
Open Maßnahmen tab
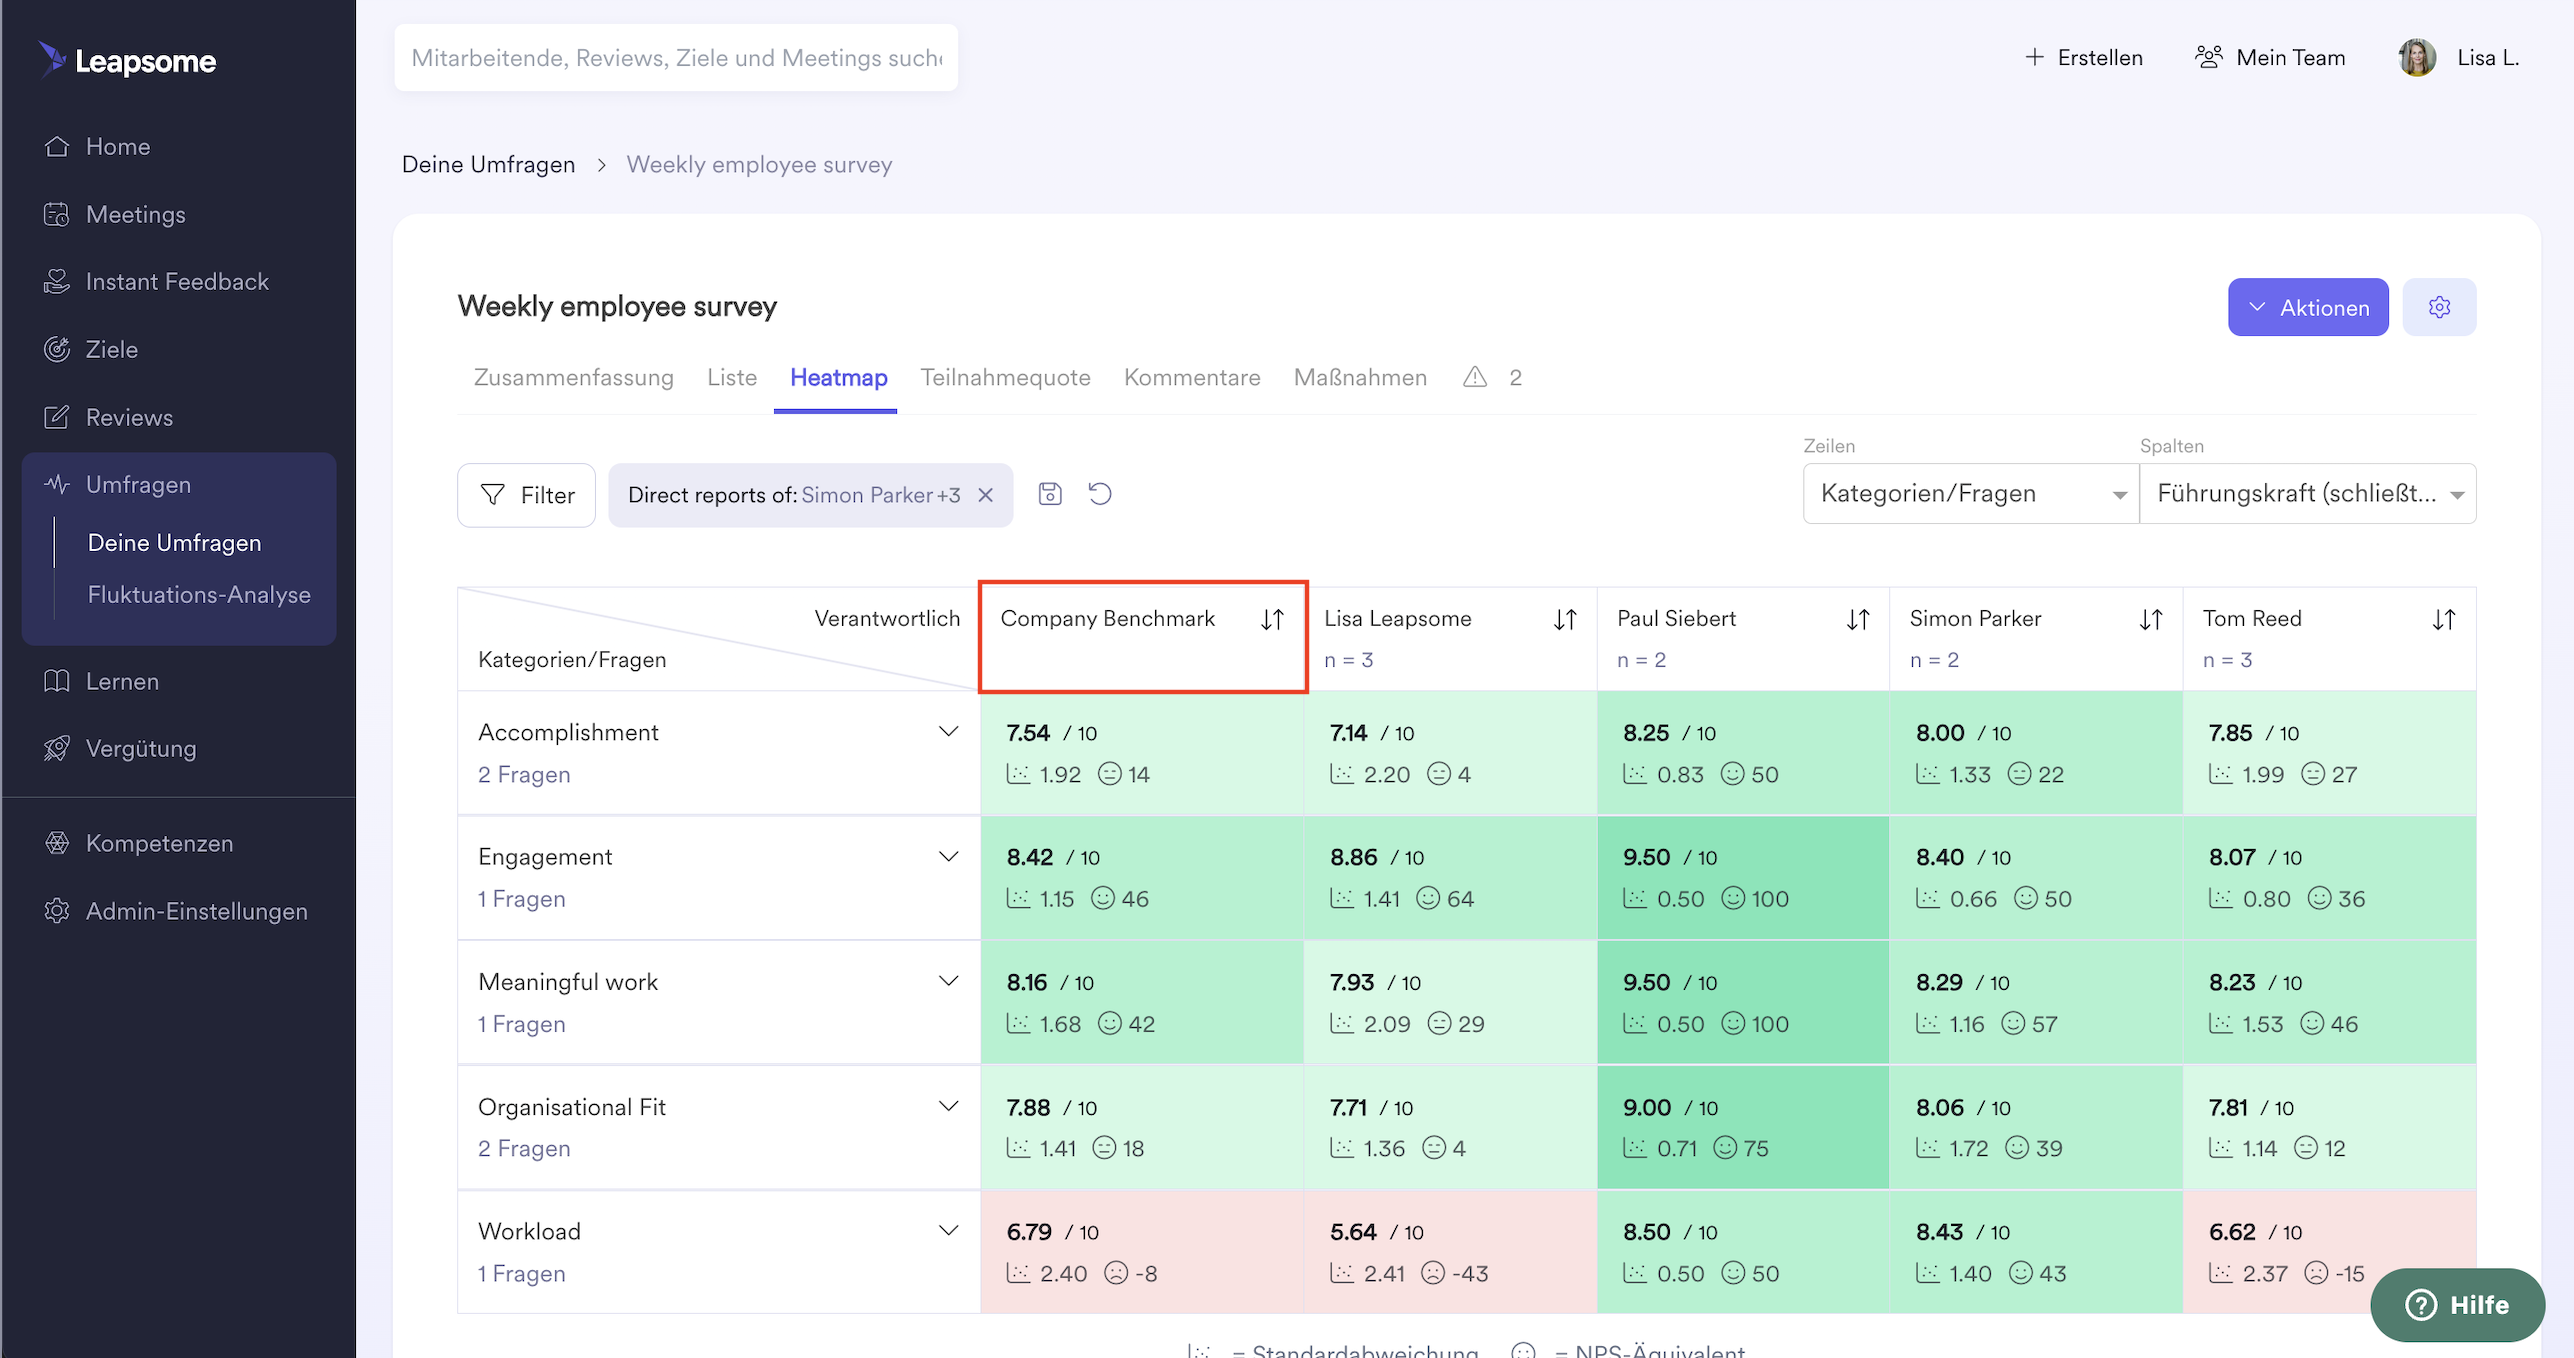(1360, 377)
